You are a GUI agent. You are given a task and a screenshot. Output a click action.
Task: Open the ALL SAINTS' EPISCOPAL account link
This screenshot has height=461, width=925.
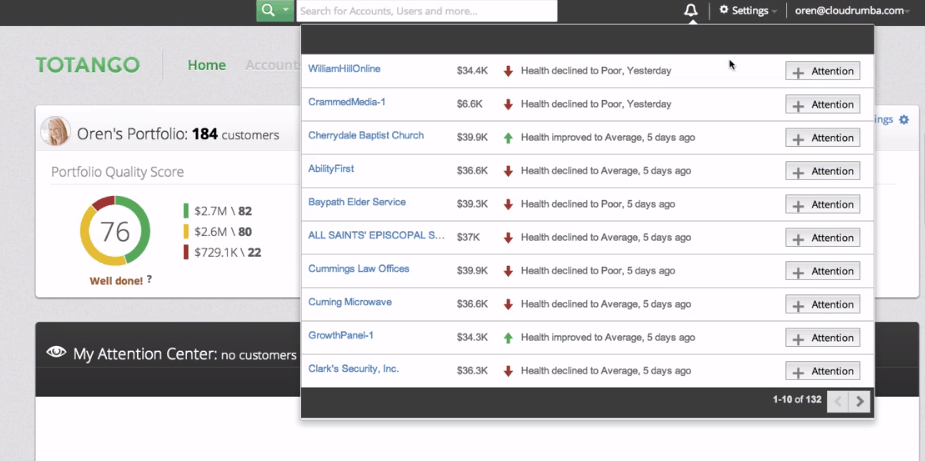(x=376, y=236)
